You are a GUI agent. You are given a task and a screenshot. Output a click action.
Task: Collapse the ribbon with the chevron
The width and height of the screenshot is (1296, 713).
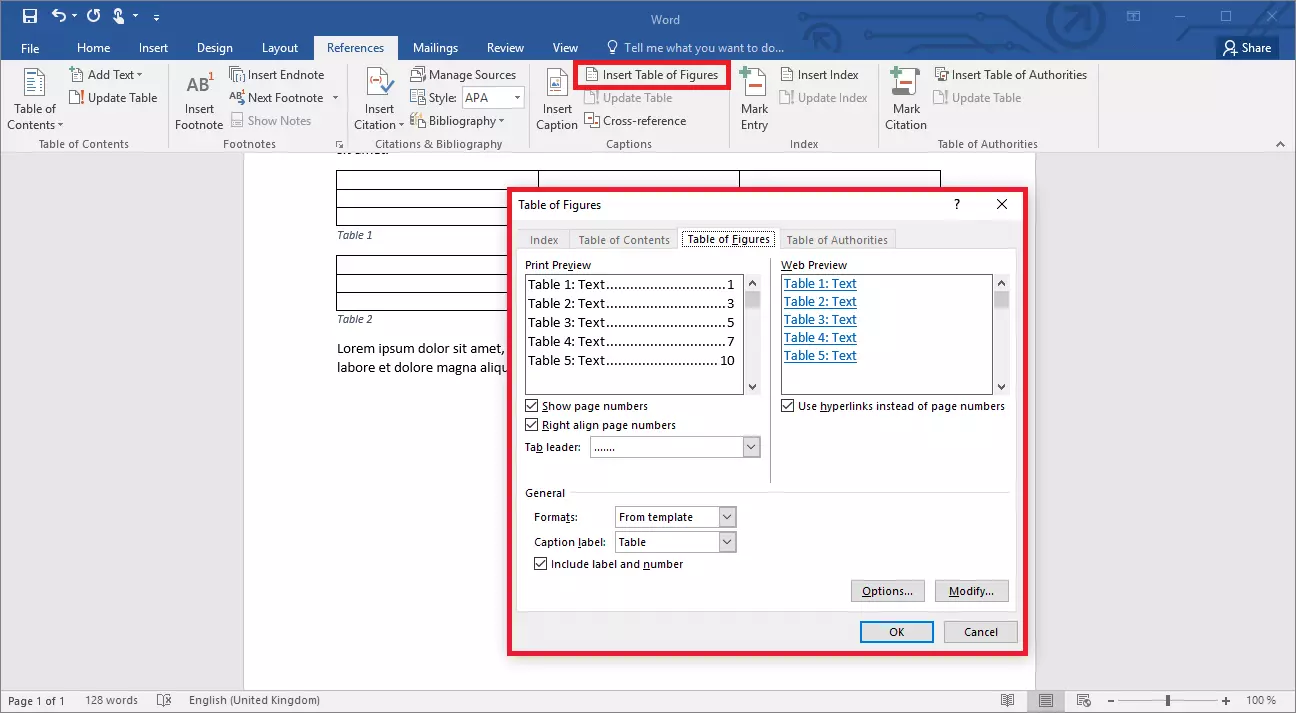[x=1281, y=144]
